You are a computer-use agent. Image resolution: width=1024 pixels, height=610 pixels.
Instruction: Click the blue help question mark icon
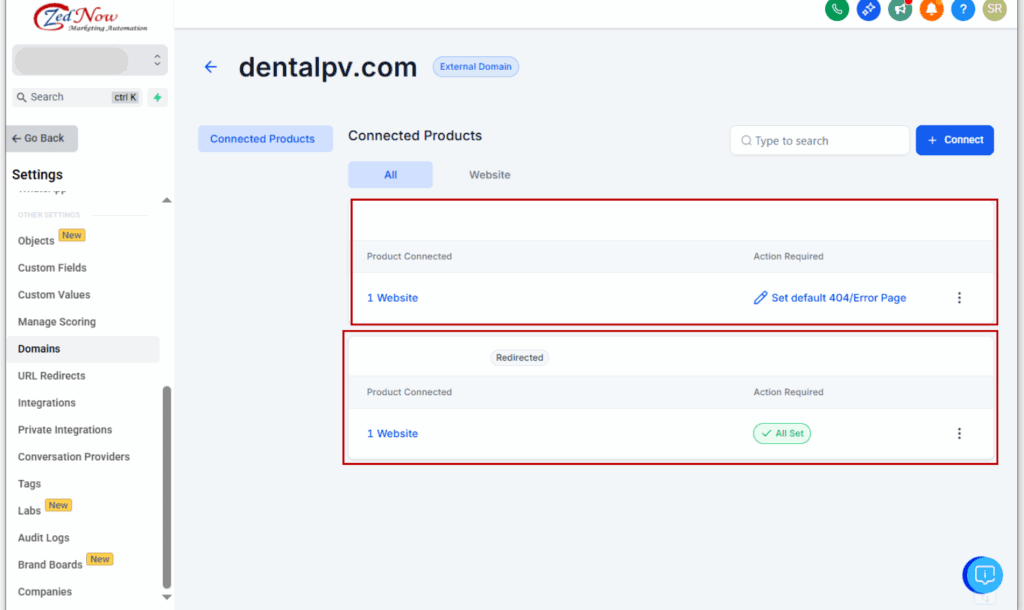tap(963, 9)
